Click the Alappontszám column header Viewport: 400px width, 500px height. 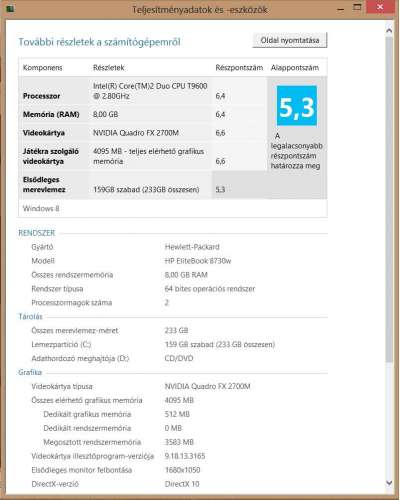(x=295, y=68)
